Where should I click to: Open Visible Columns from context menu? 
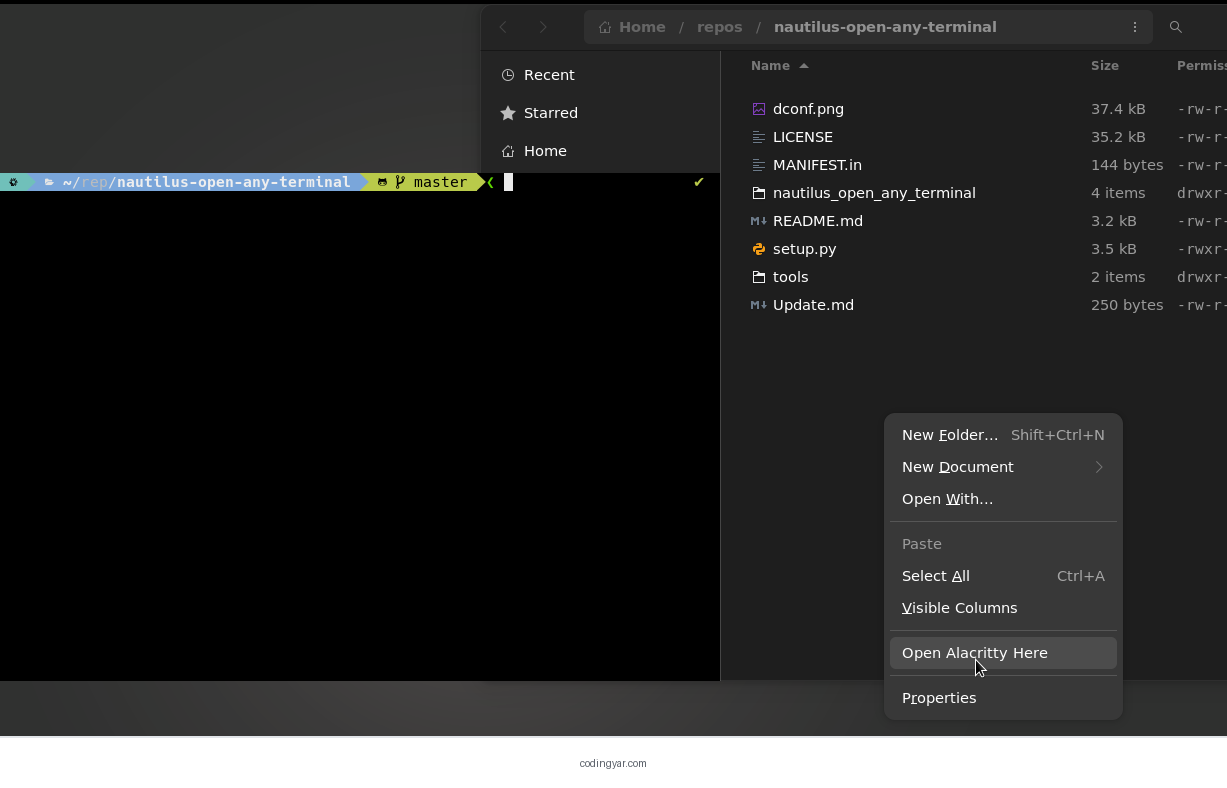click(1003, 608)
